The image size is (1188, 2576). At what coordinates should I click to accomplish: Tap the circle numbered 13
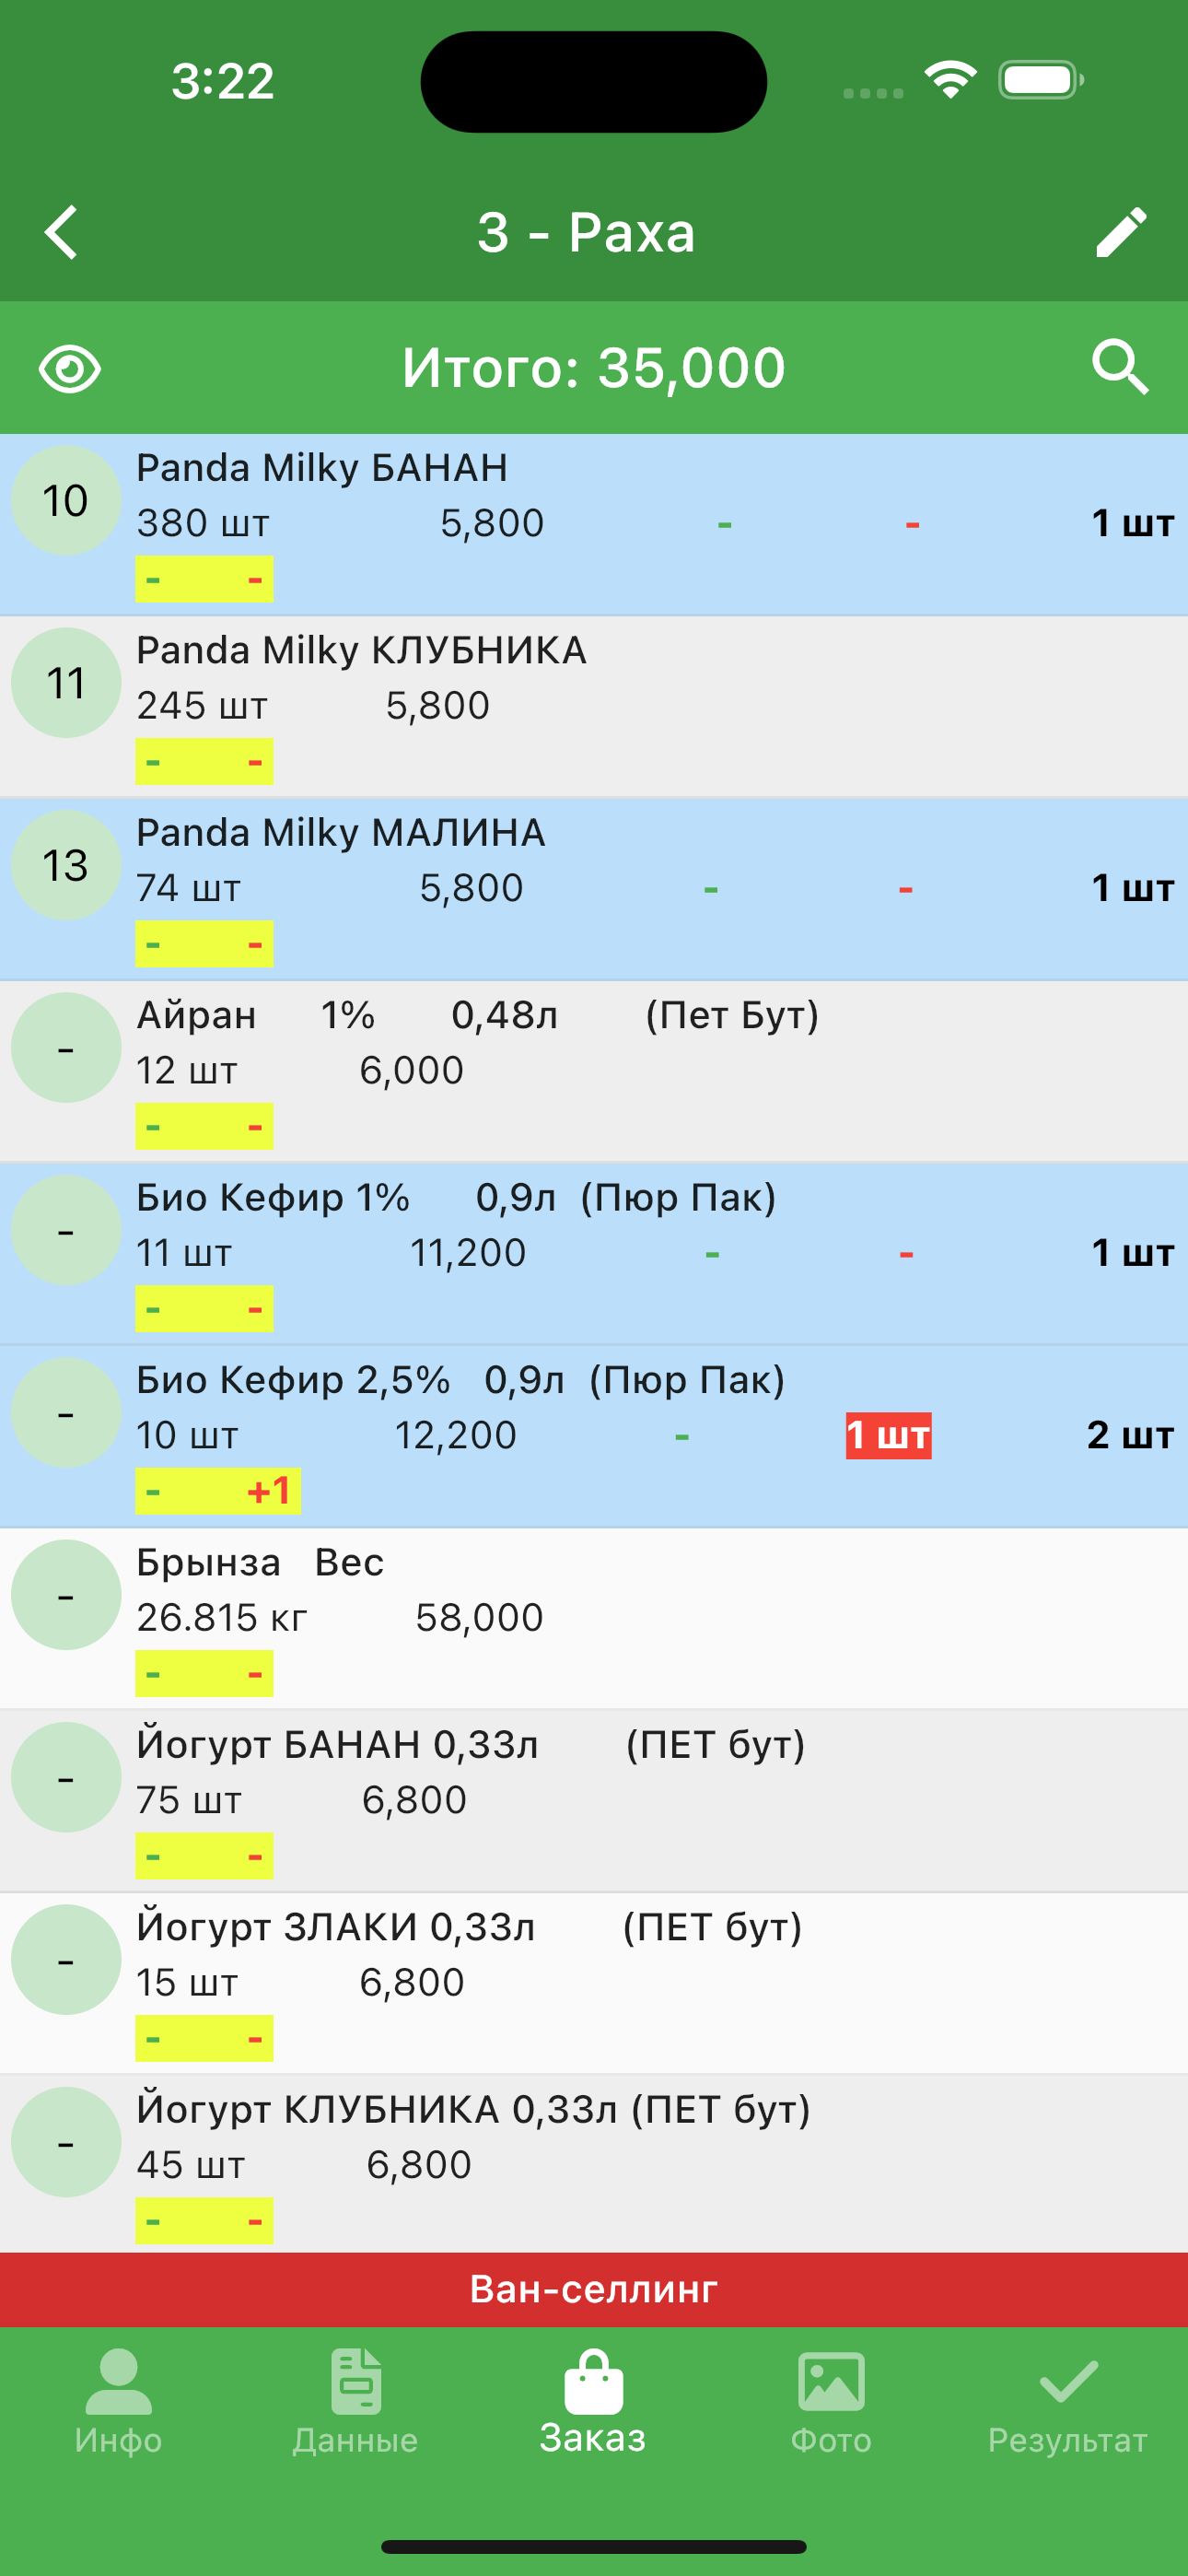tap(66, 866)
